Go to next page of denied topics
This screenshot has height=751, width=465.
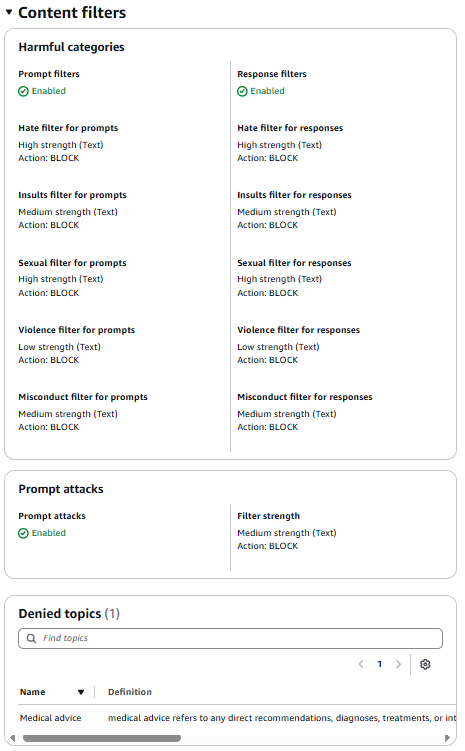pos(398,664)
